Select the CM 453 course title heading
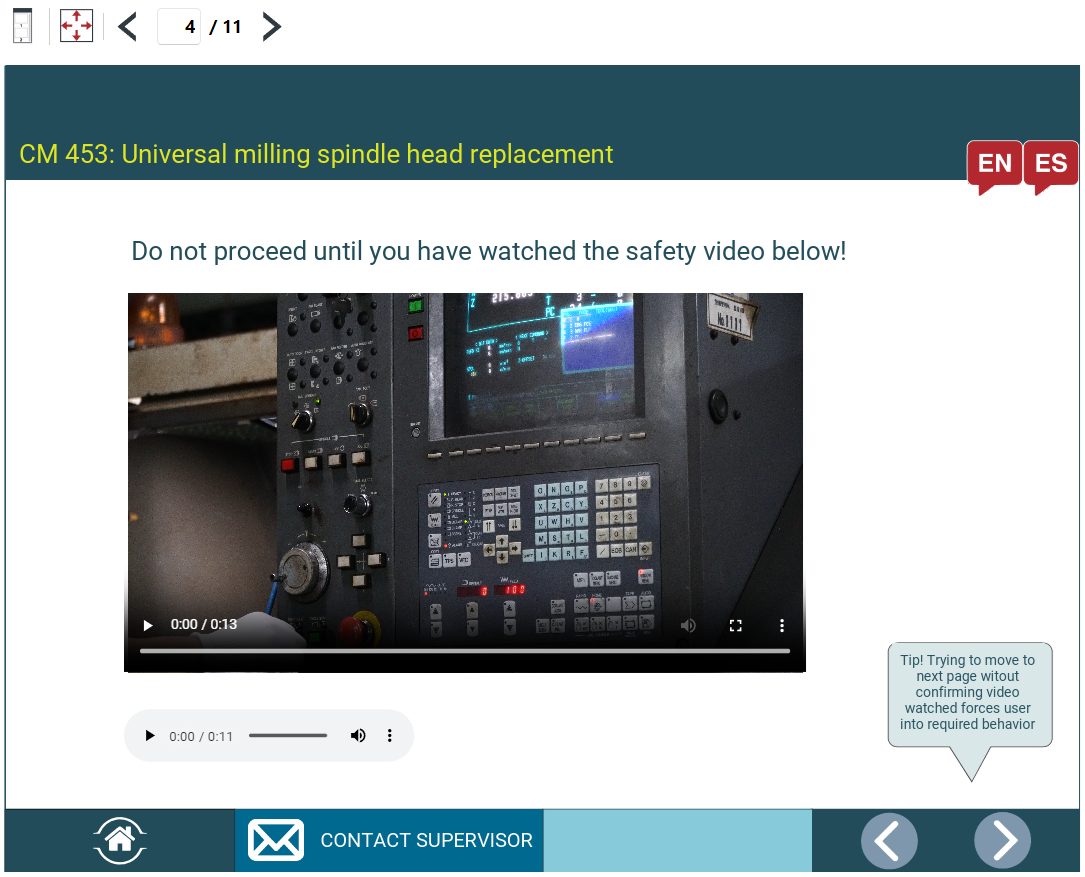The width and height of the screenshot is (1085, 877). click(316, 154)
